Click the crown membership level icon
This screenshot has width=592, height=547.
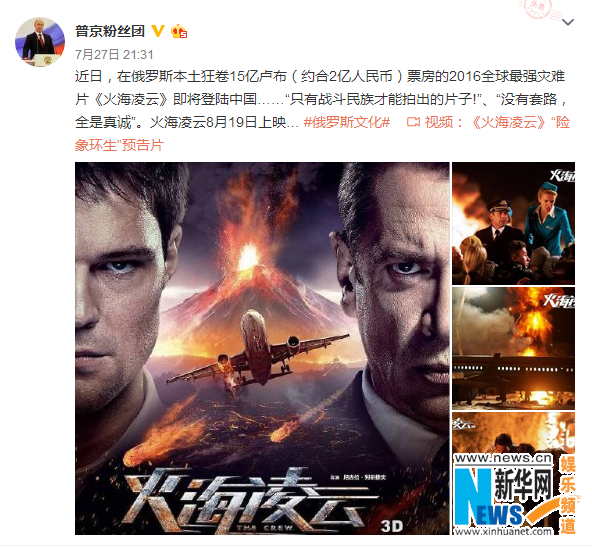pos(179,31)
